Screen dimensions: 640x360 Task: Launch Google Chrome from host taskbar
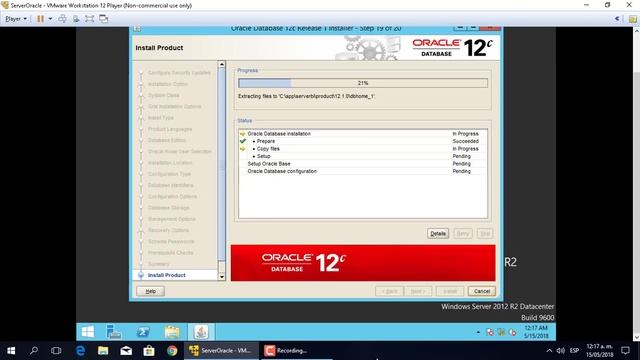coord(172,351)
